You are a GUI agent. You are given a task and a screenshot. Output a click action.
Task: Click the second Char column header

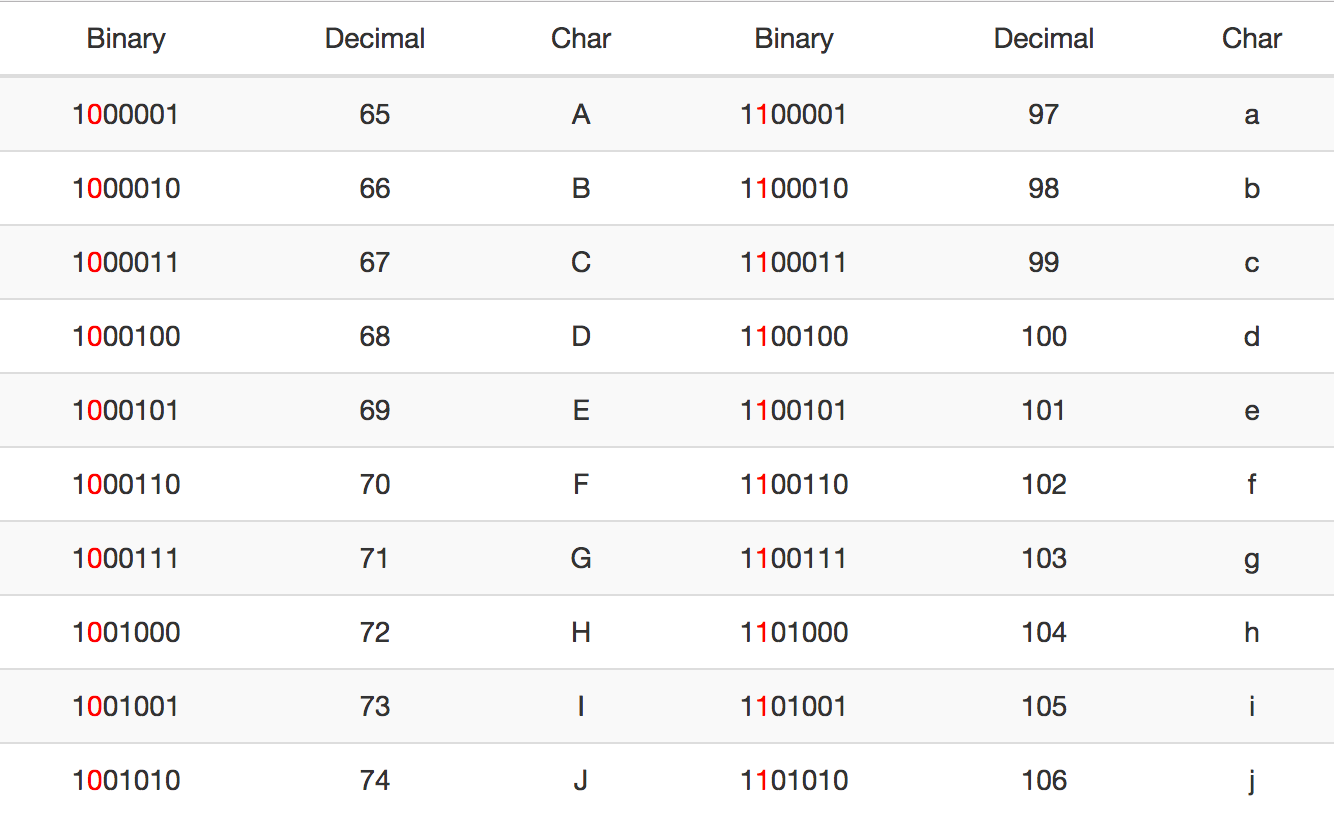point(1252,39)
